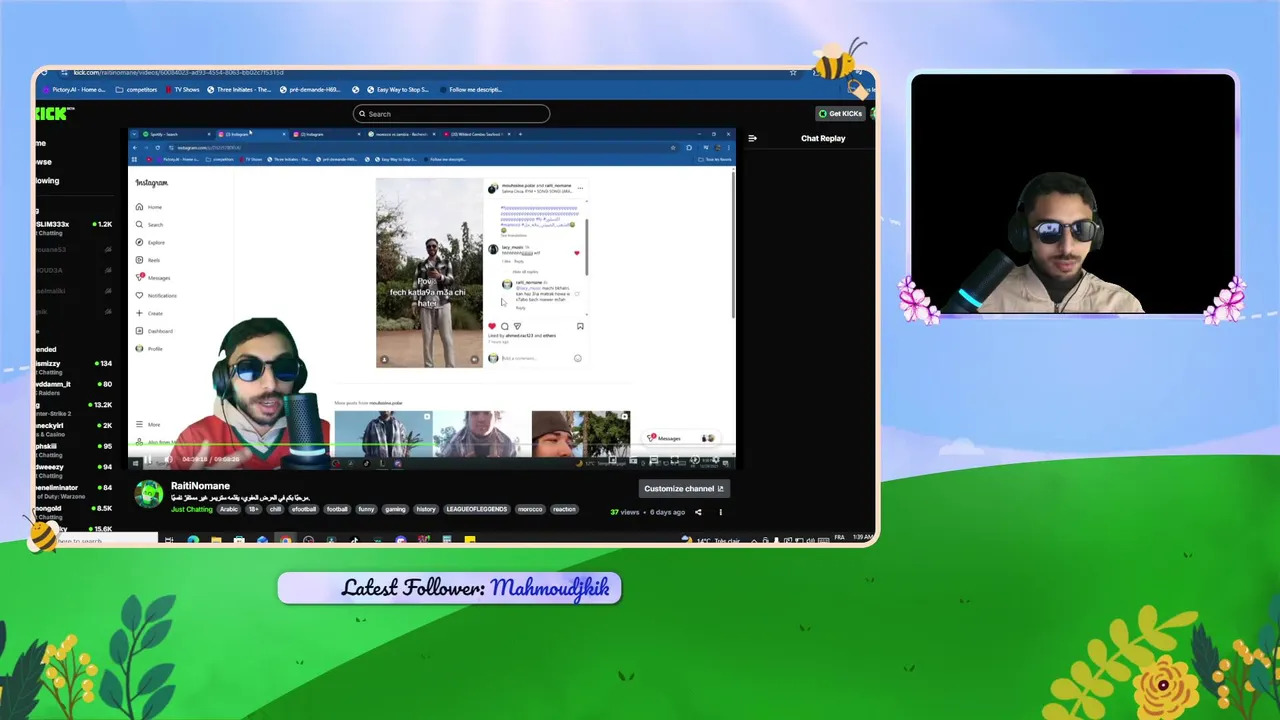Open the Customize channel page
This screenshot has width=1280, height=720.
coord(684,489)
